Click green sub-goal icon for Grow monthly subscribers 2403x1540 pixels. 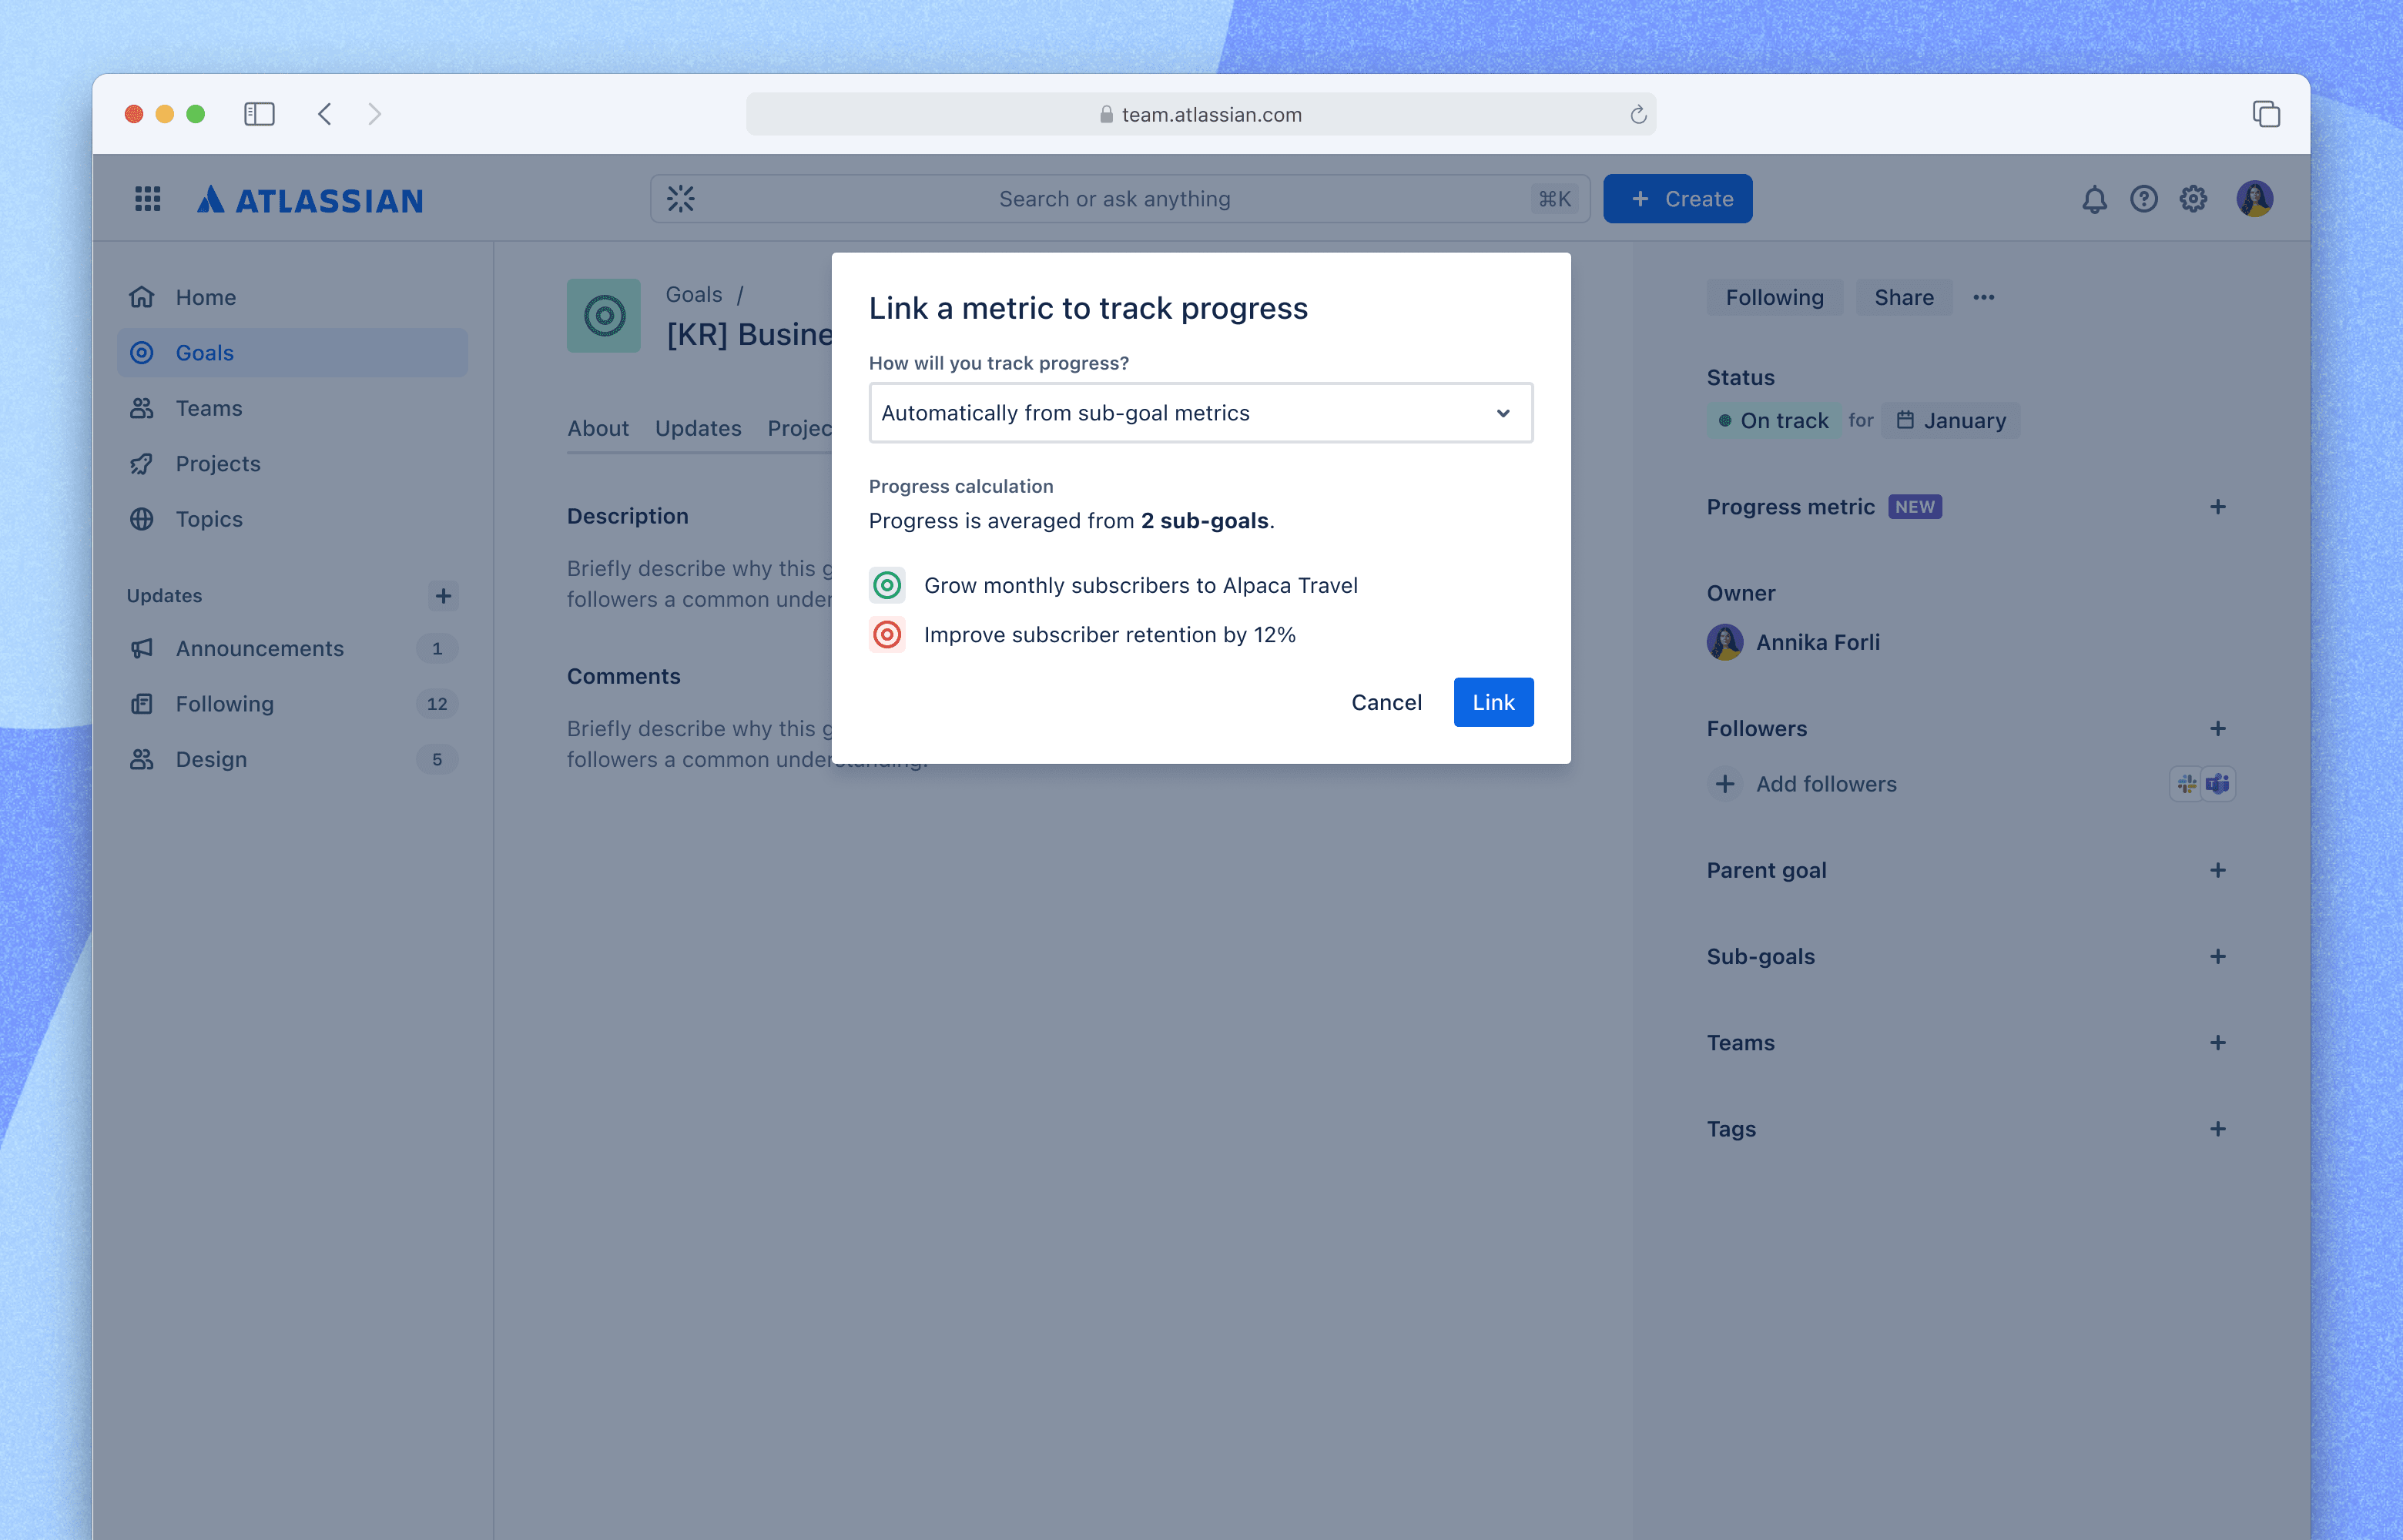pyautogui.click(x=887, y=586)
